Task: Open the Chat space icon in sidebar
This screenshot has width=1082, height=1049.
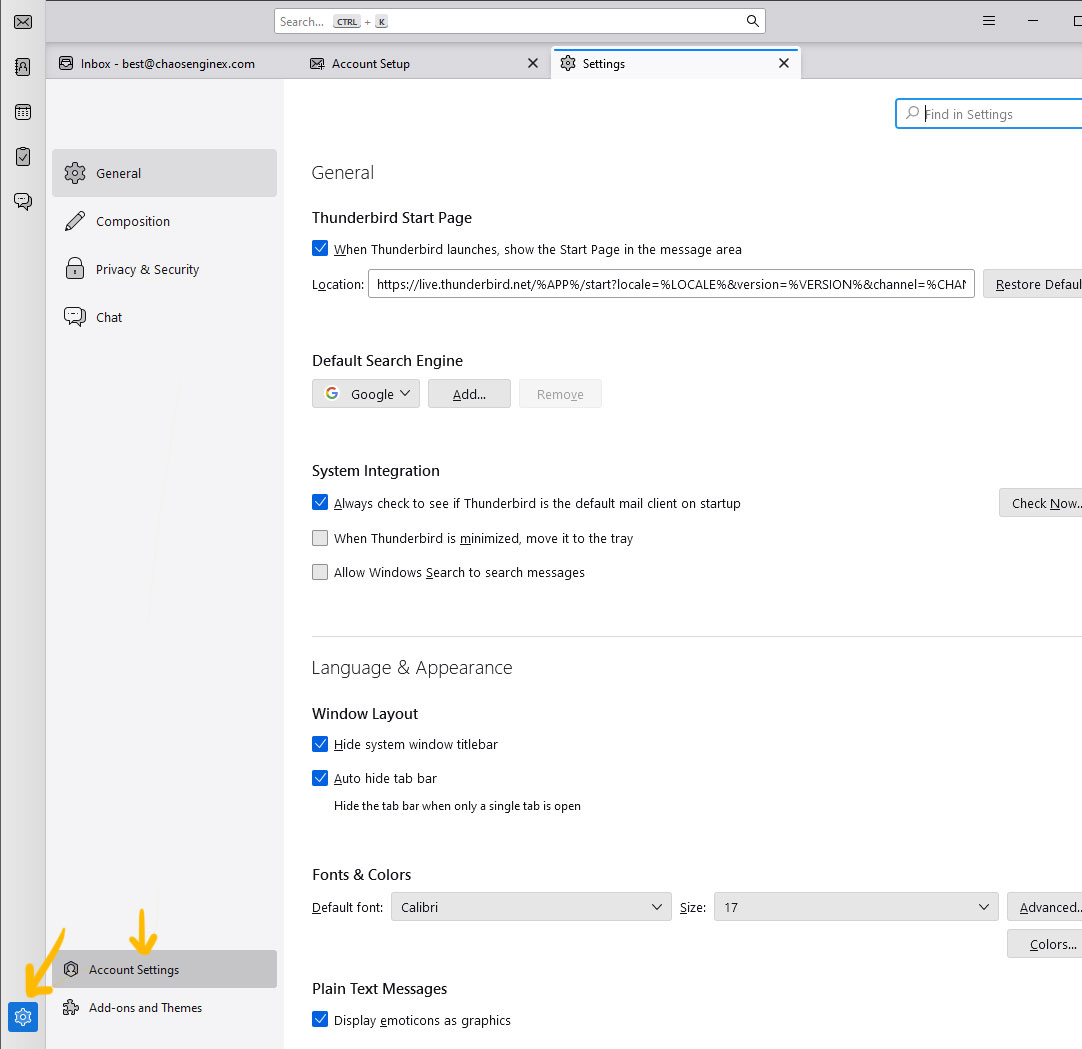Action: pyautogui.click(x=22, y=201)
